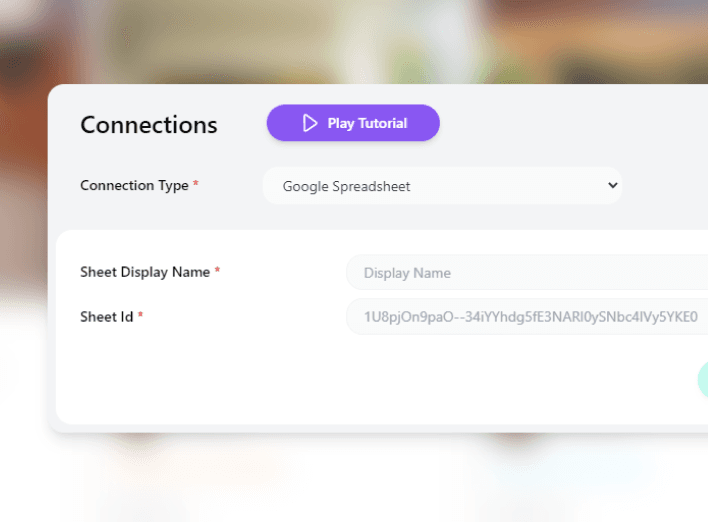This screenshot has height=522, width=708.
Task: Click the red asterisk beside Sheet Display Name
Action: click(x=217, y=271)
